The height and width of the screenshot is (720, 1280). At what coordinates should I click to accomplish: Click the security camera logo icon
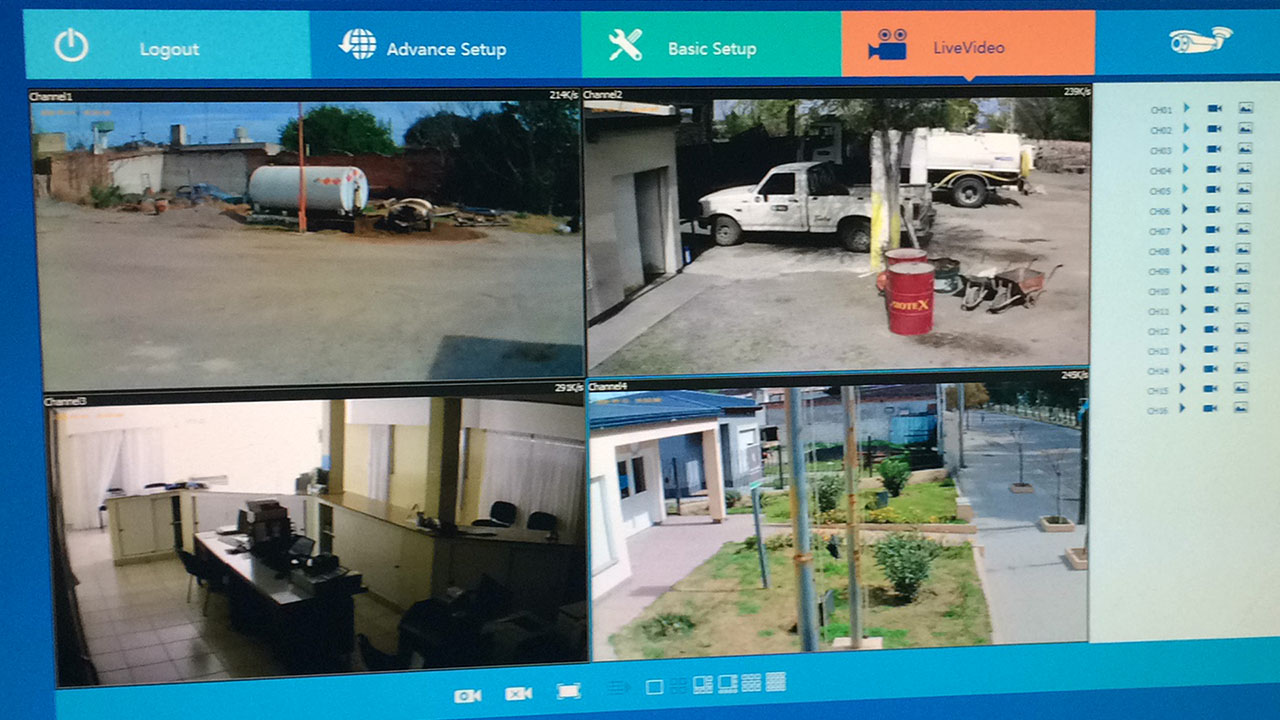coord(1200,40)
